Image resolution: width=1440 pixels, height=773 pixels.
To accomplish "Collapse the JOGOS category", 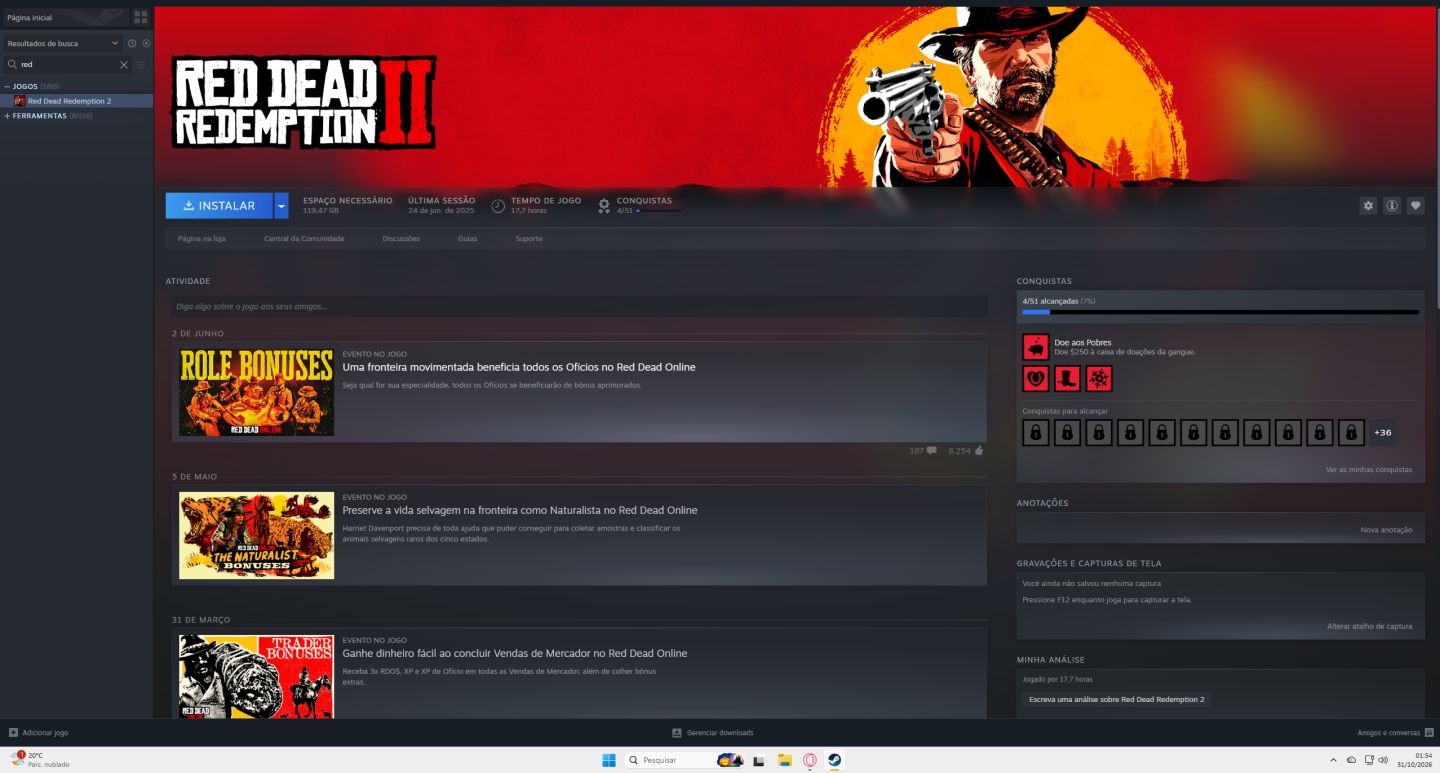I will (8, 86).
